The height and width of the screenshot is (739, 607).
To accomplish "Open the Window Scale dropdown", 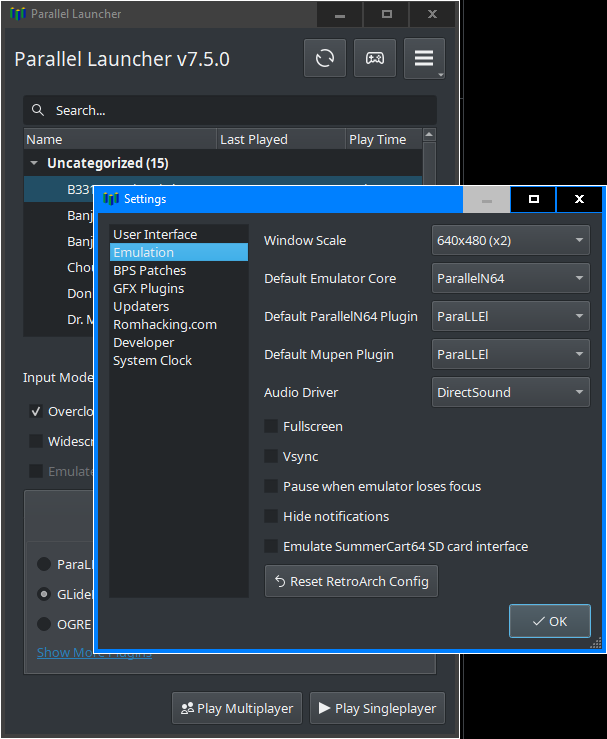I will click(x=510, y=241).
